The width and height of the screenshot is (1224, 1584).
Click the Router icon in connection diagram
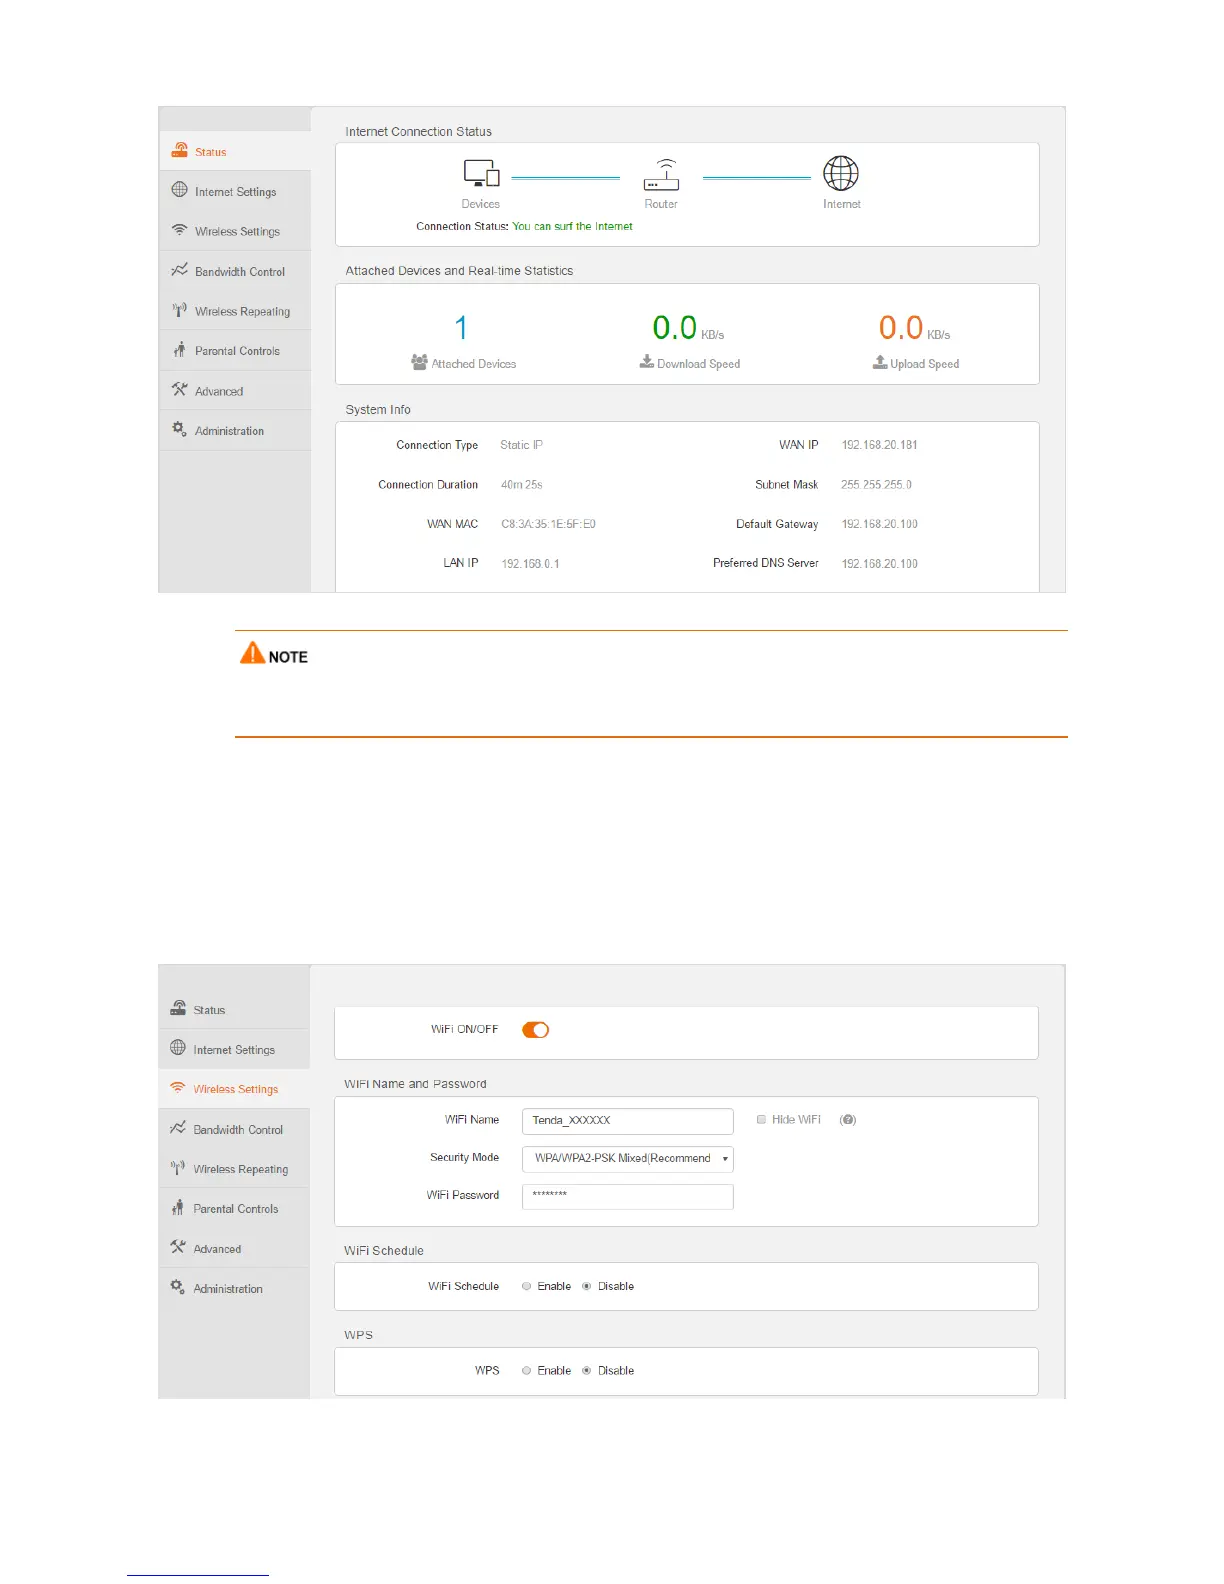661,174
